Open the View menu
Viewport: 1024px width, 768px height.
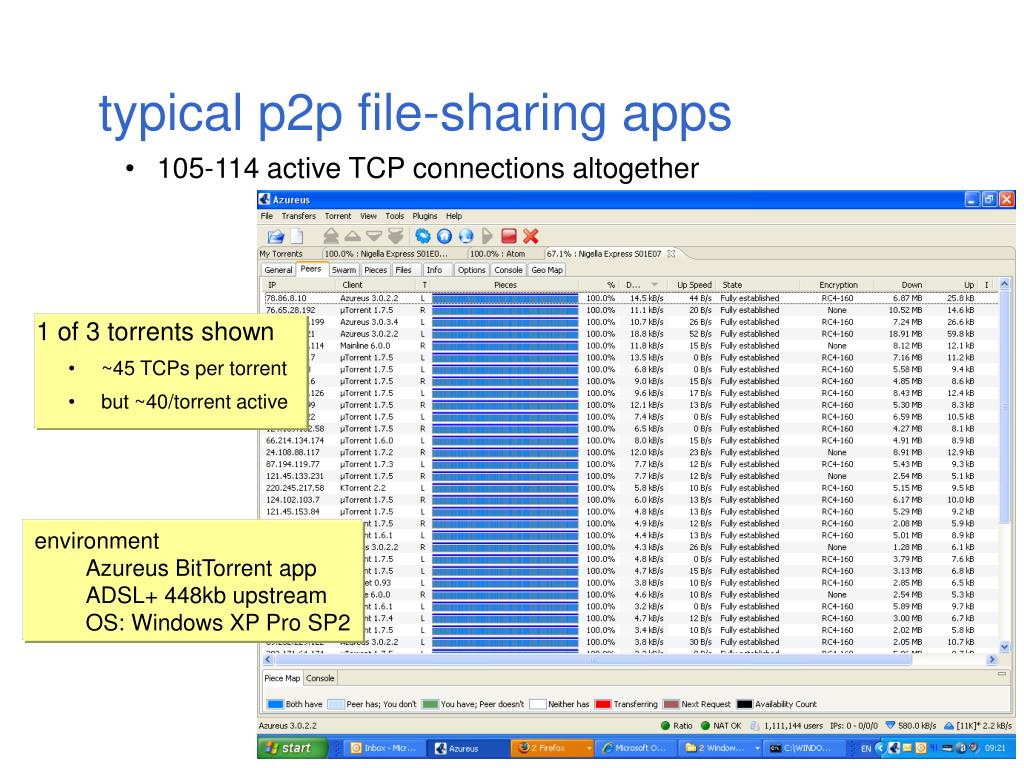tap(368, 216)
